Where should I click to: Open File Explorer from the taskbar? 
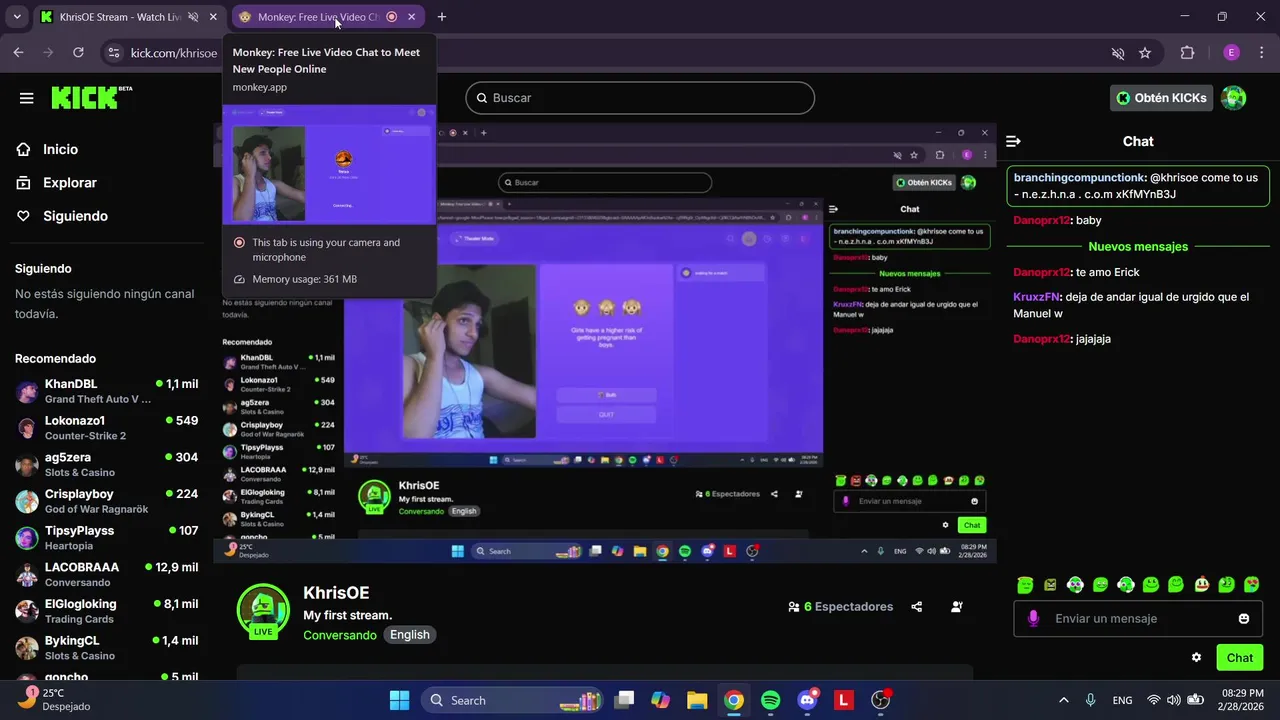click(x=697, y=700)
